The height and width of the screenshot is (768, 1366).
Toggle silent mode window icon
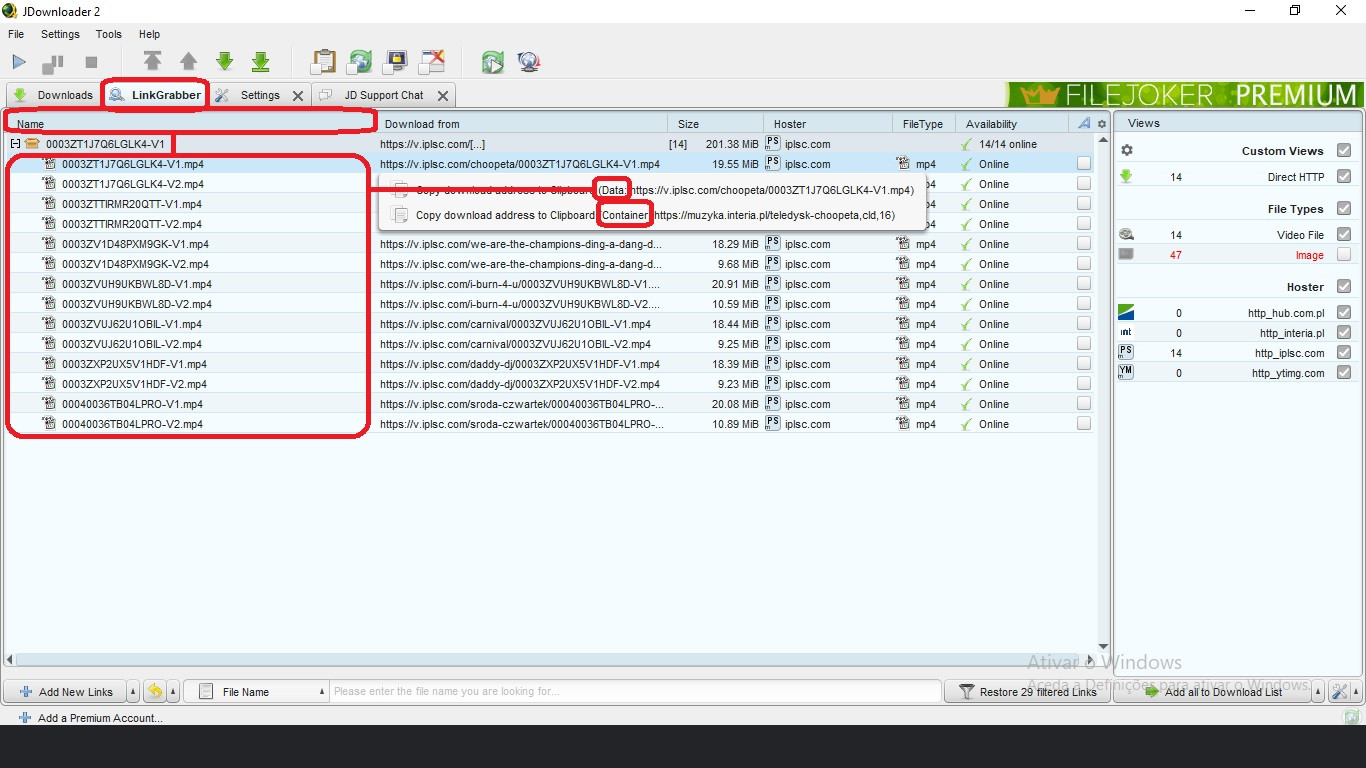432,62
